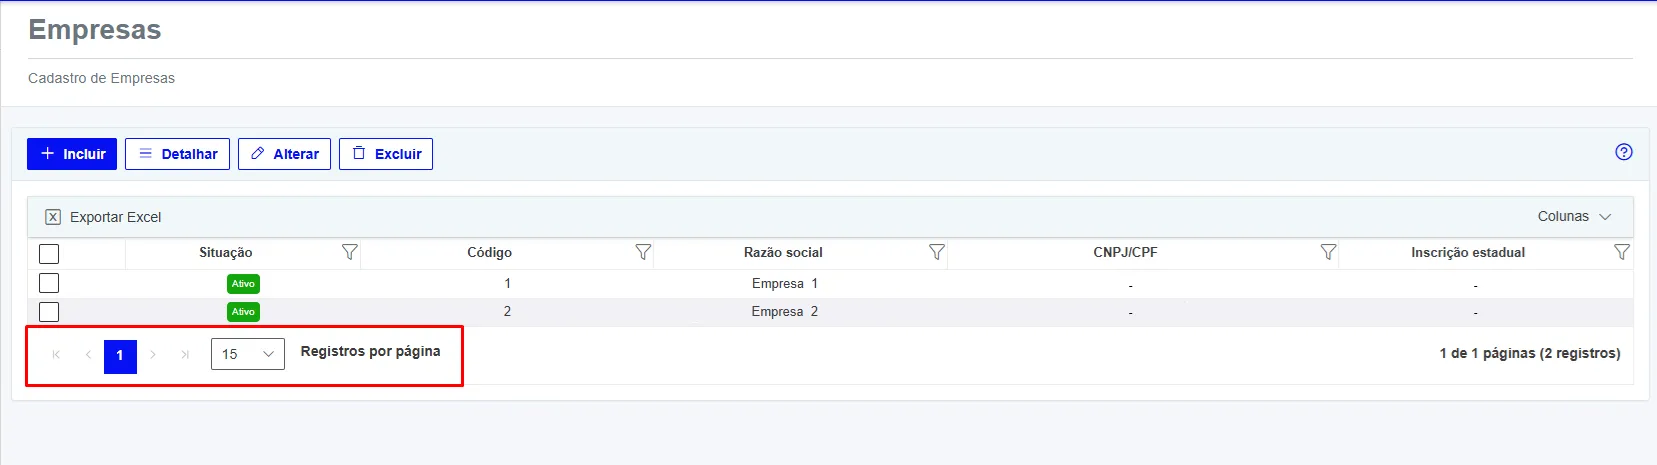Screen dimensions: 1657x465
Task: Expand the Colunas dropdown
Action: pyautogui.click(x=1574, y=216)
